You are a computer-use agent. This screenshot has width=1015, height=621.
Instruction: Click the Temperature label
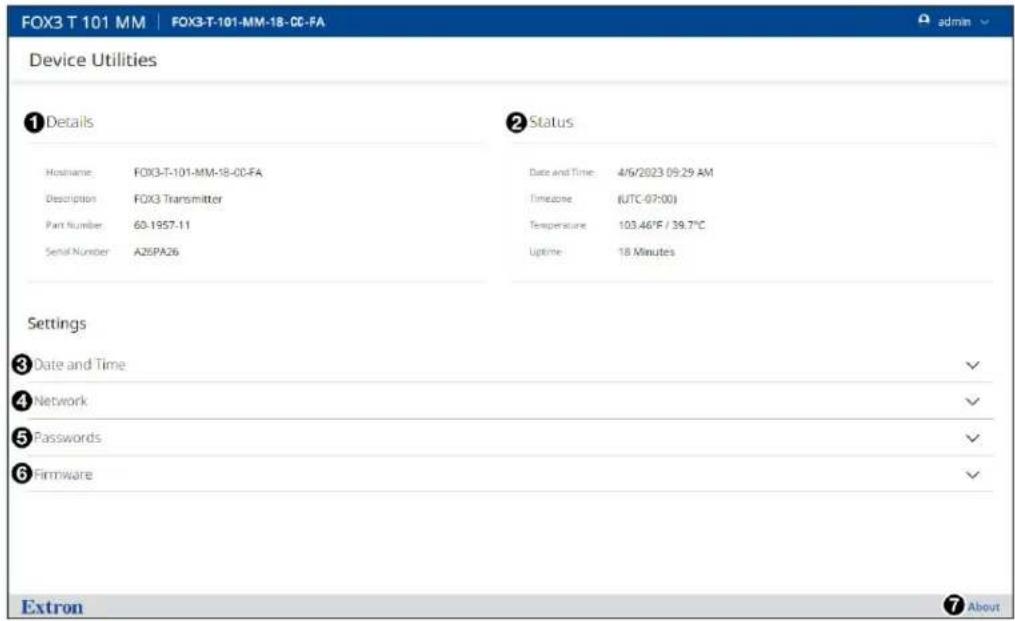point(557,225)
